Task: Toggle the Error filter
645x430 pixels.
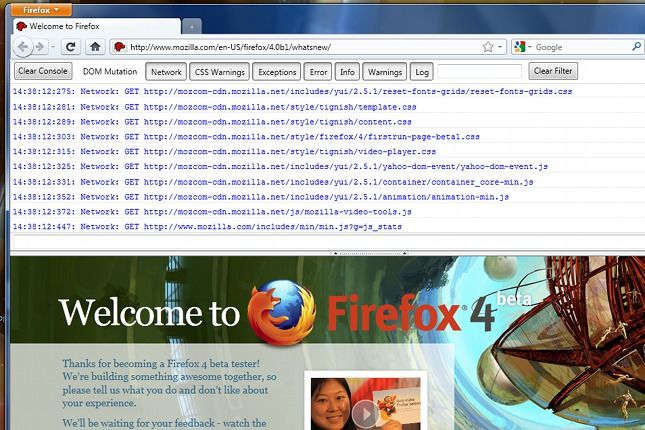Action: pos(318,72)
